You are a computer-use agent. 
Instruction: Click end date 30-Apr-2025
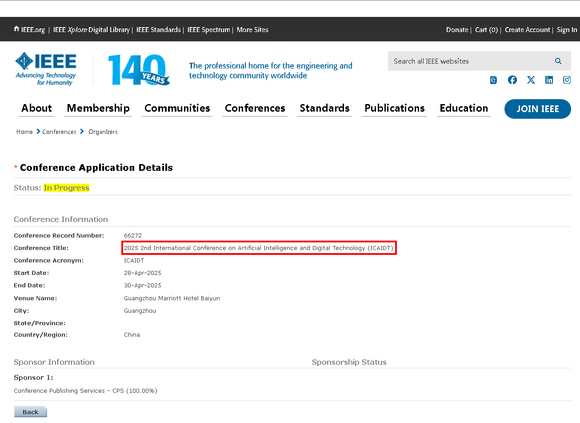142,285
